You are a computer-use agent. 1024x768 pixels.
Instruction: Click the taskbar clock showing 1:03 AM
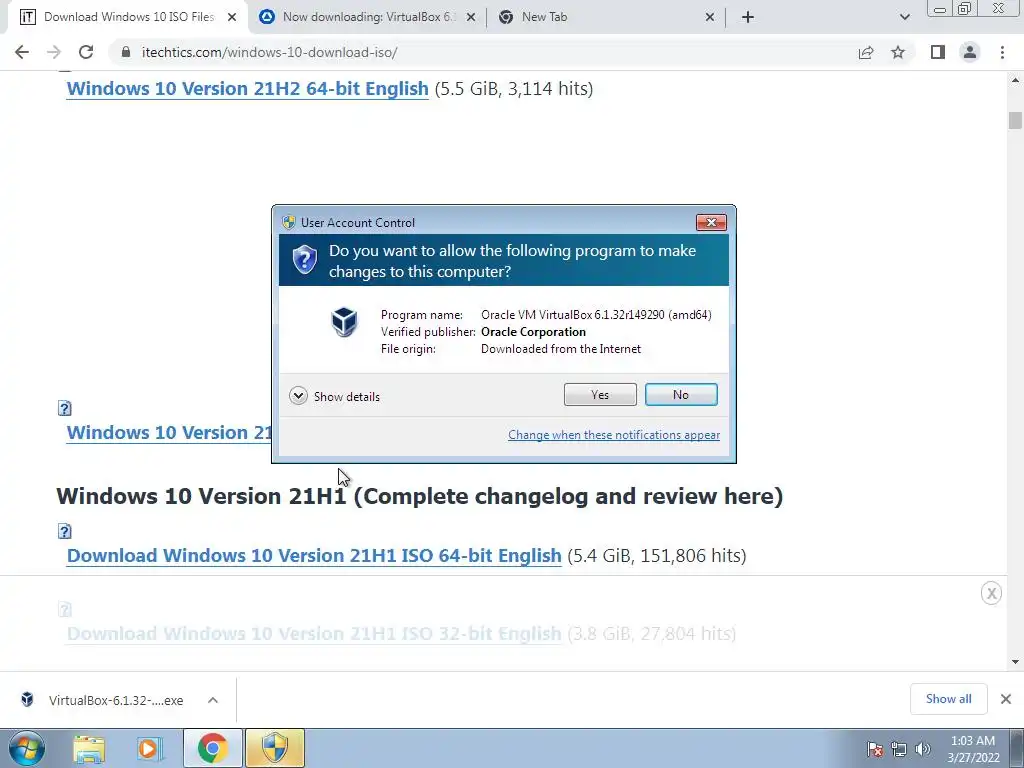click(x=973, y=749)
